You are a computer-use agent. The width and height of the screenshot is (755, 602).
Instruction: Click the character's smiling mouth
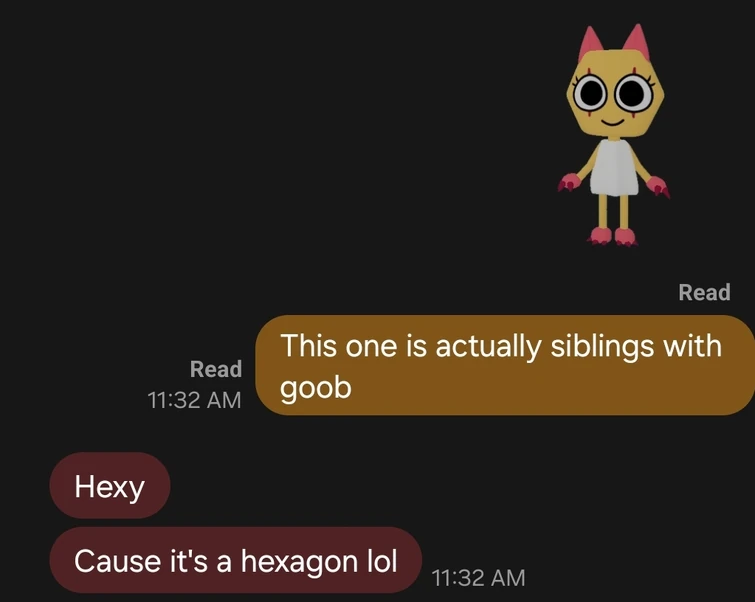(612, 121)
